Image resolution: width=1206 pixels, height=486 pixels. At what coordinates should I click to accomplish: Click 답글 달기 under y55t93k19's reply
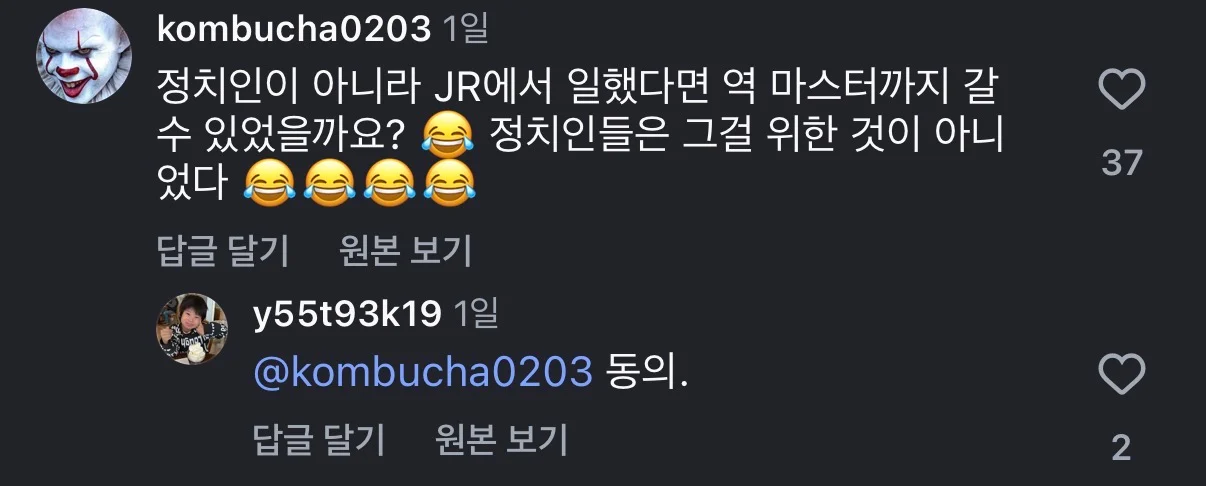(319, 438)
